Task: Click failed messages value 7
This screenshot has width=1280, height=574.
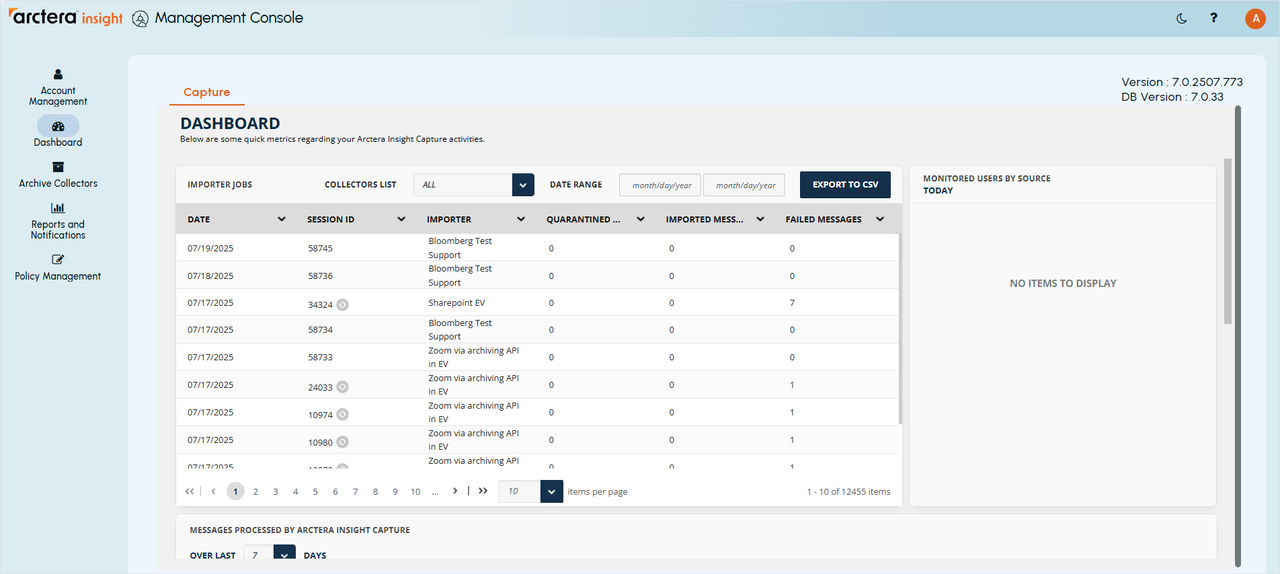Action: click(x=792, y=303)
